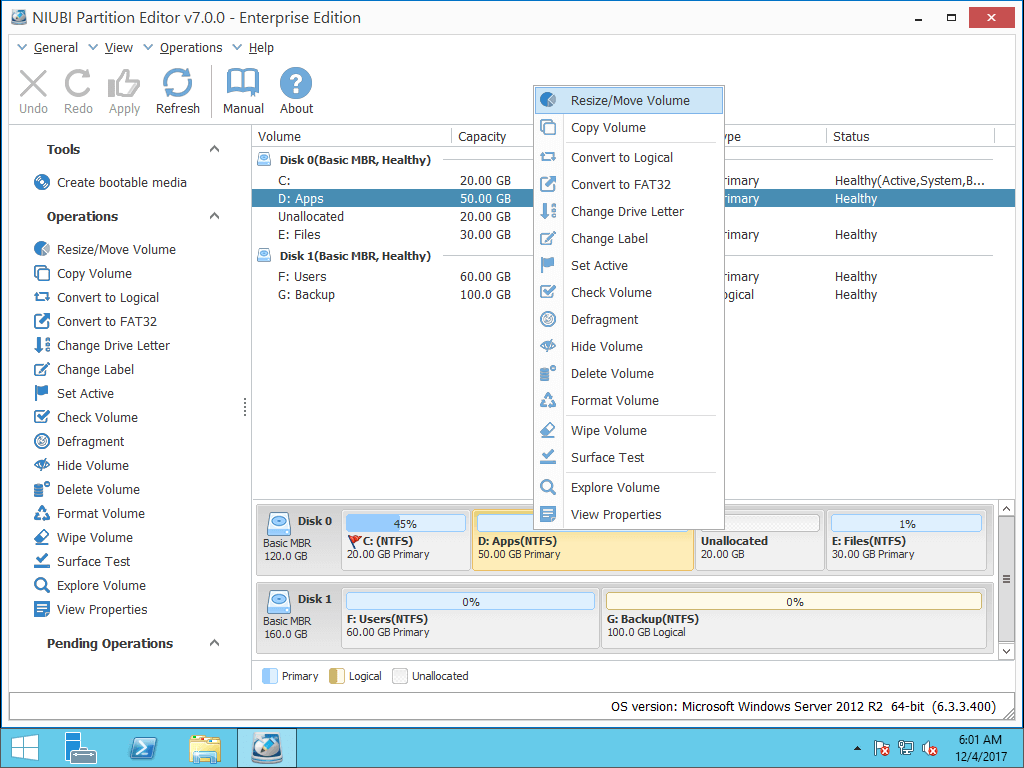This screenshot has height=768, width=1024.
Task: Select Set Active in left sidebar
Action: point(74,393)
